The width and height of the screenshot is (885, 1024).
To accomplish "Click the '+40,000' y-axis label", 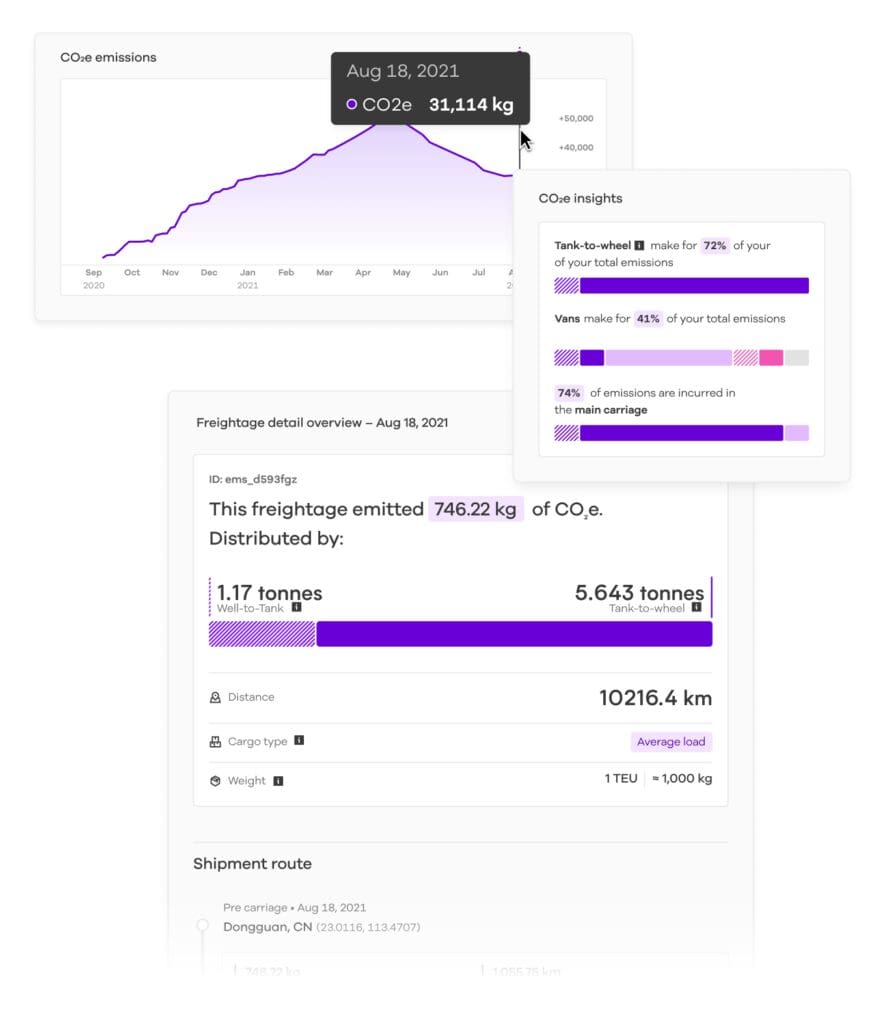I will pos(576,148).
